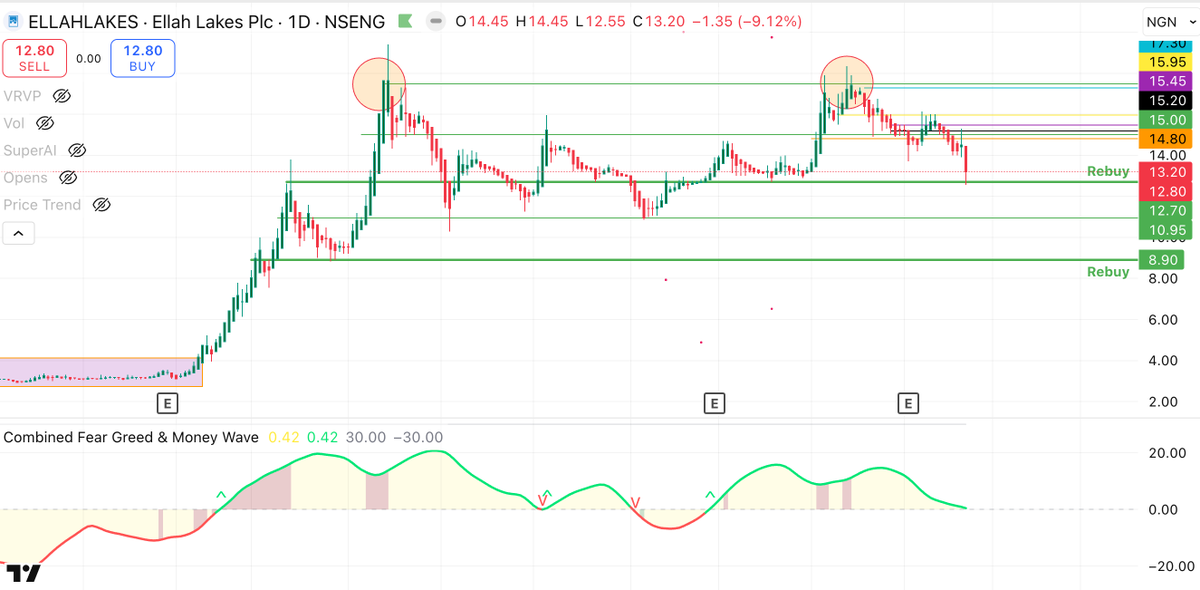The image size is (1200, 590).
Task: Click the upper Rebuy text label
Action: pos(1108,172)
